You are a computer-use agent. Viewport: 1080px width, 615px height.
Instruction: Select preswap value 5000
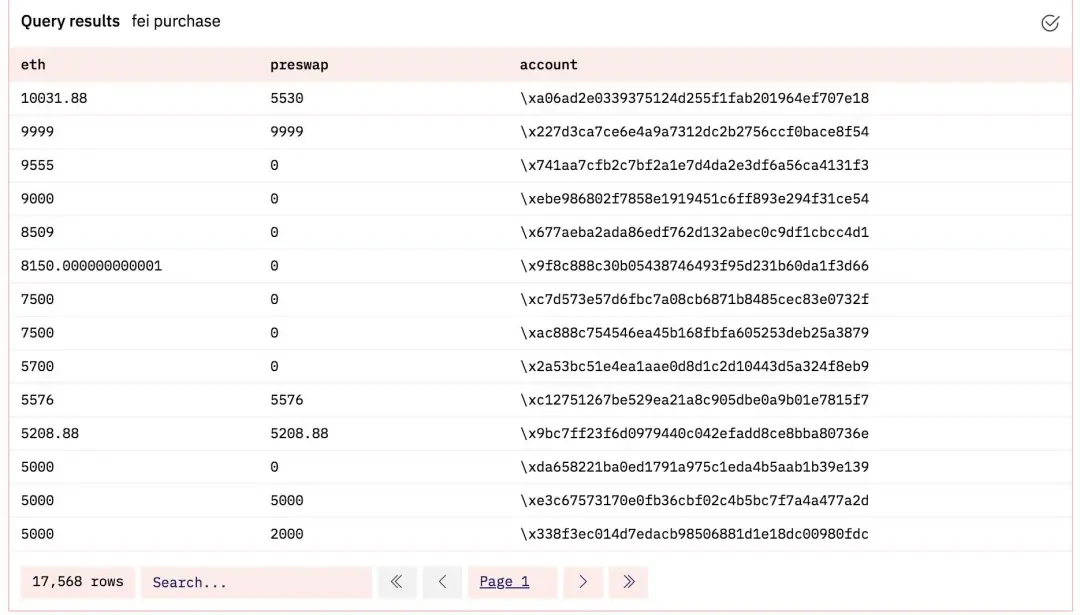click(287, 501)
